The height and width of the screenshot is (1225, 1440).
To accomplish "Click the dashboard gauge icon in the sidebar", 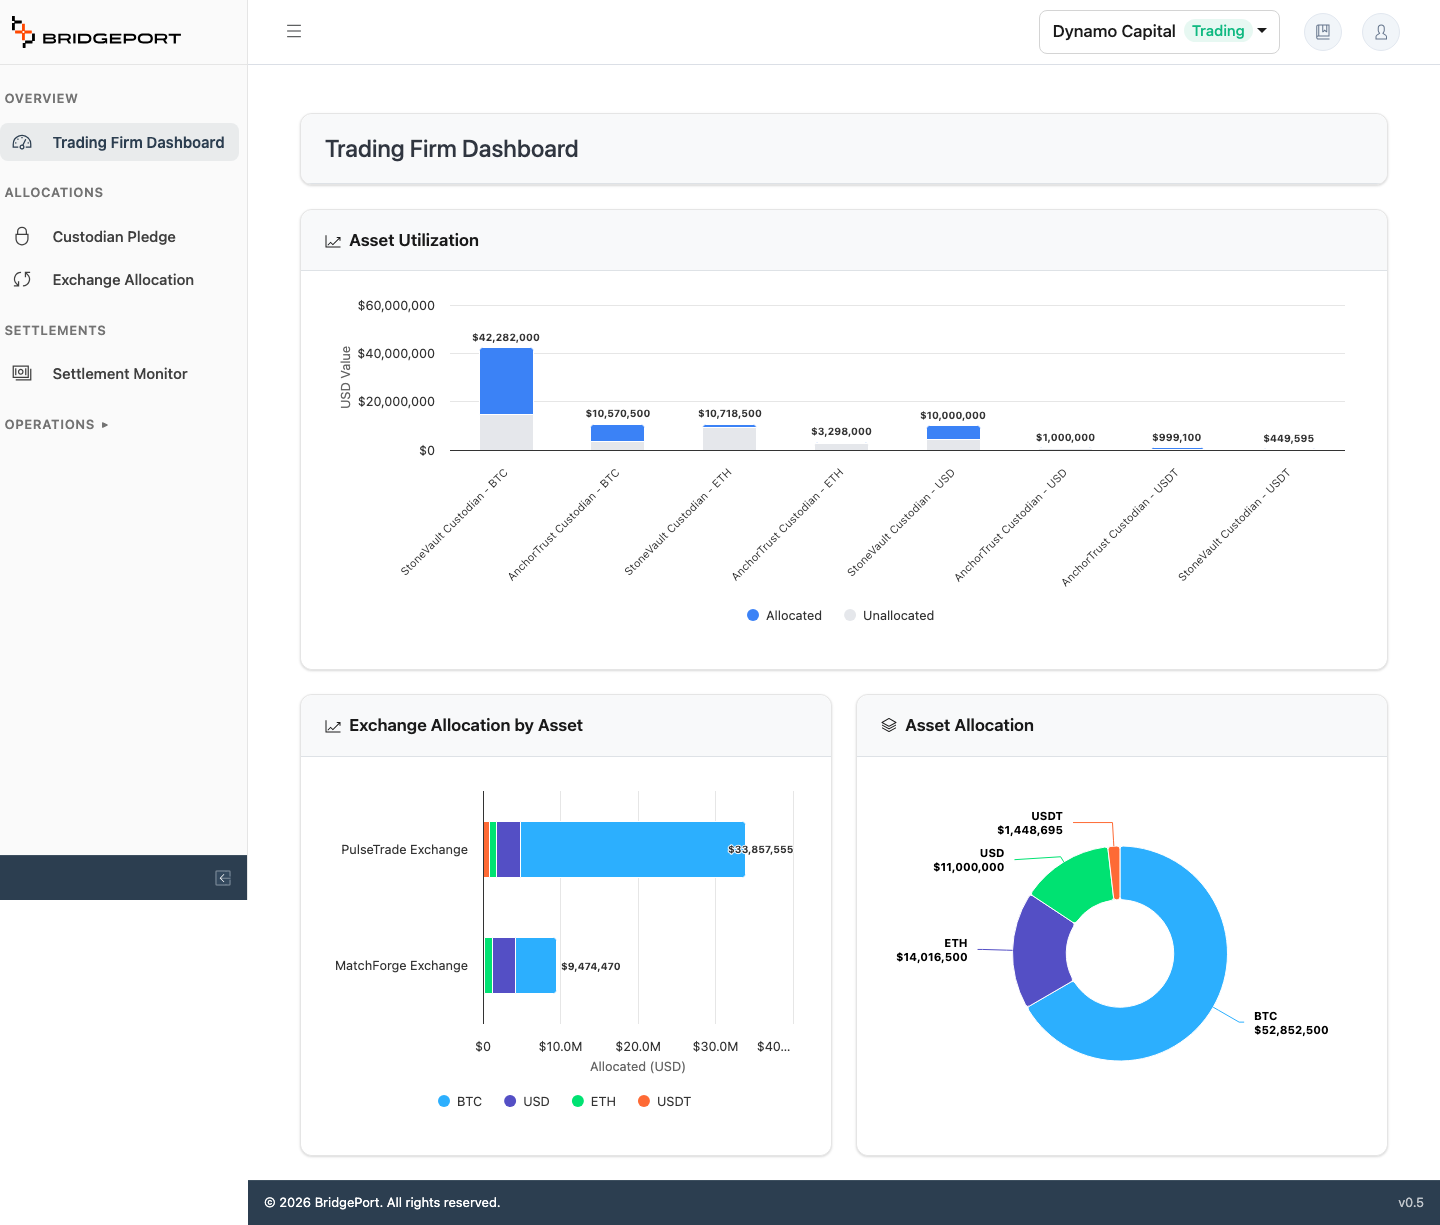I will tap(22, 143).
